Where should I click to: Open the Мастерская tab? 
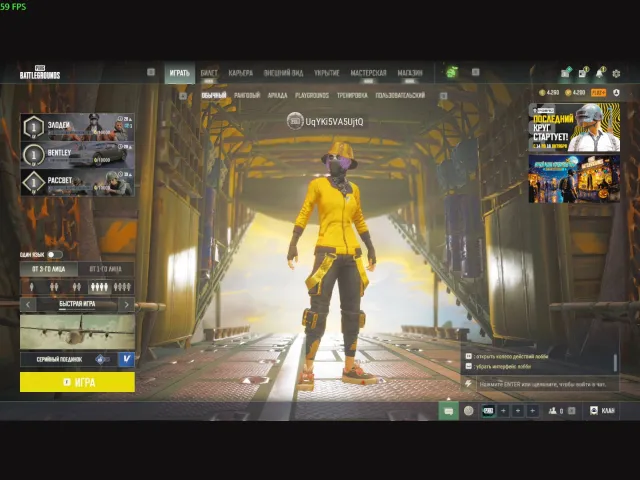[368, 73]
